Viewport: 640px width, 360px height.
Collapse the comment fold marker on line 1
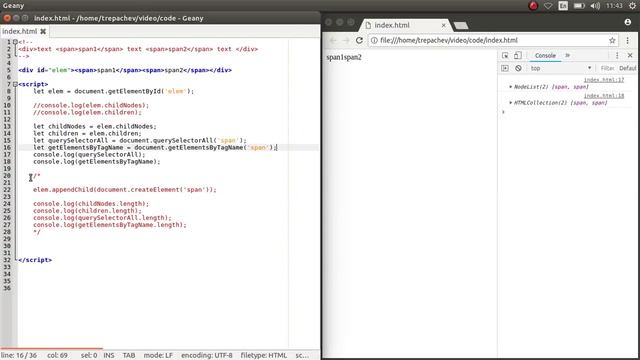(15, 42)
